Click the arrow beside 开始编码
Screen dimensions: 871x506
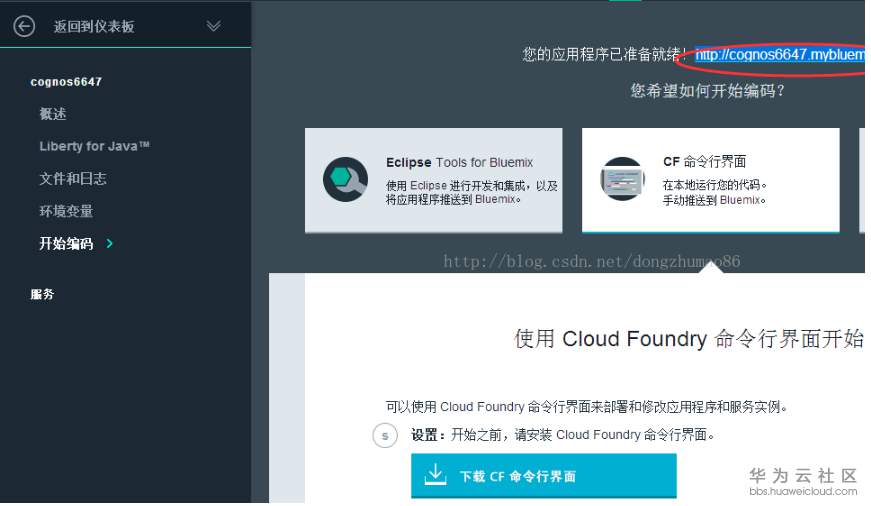point(109,243)
